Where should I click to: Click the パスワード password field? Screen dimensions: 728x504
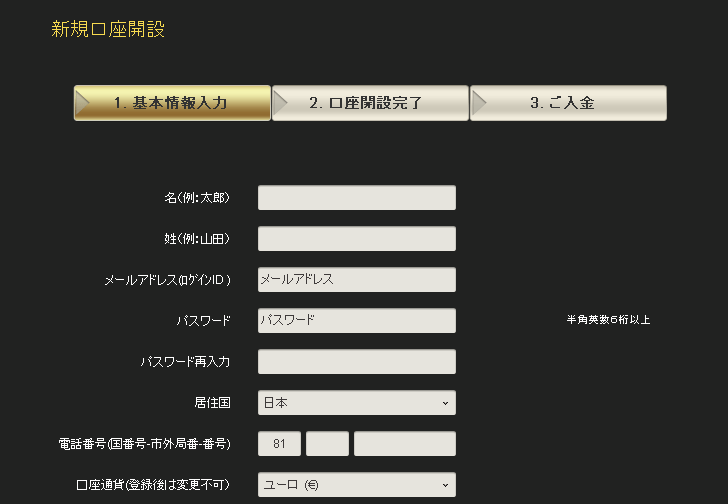pyautogui.click(x=357, y=320)
